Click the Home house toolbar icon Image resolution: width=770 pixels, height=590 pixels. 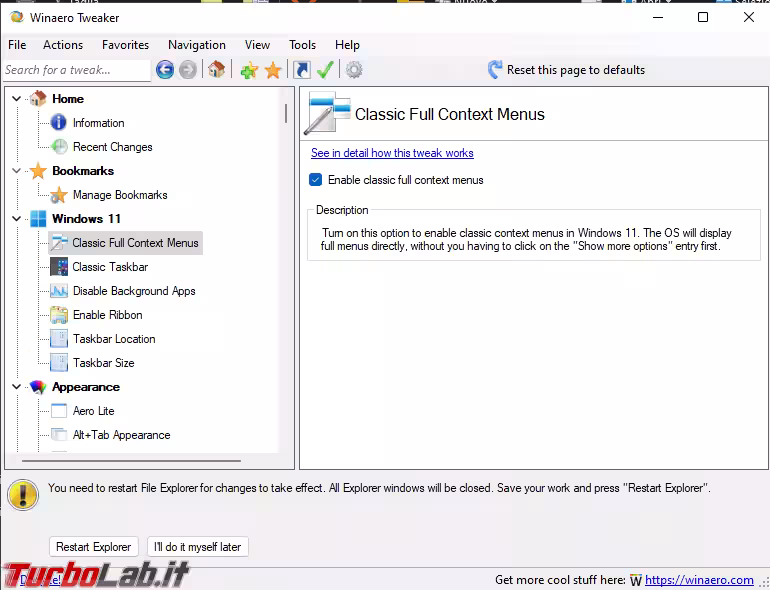point(216,70)
